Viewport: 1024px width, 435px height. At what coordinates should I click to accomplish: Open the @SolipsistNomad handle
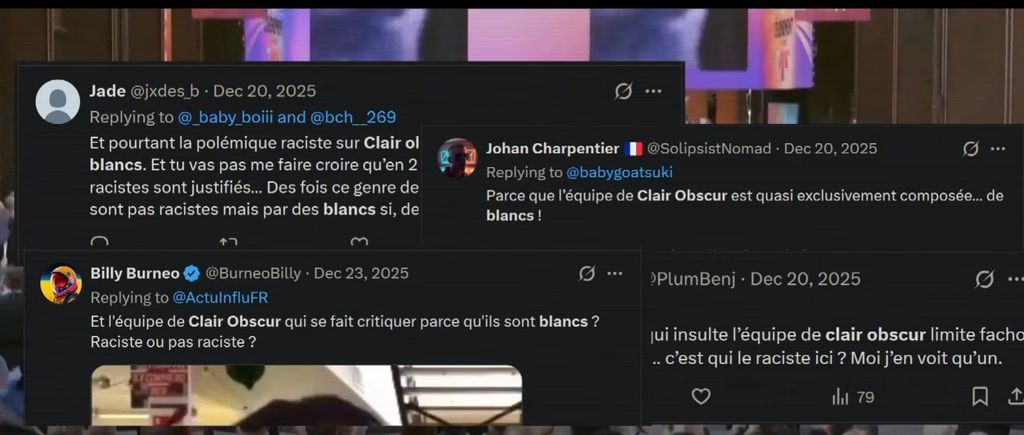pos(709,149)
